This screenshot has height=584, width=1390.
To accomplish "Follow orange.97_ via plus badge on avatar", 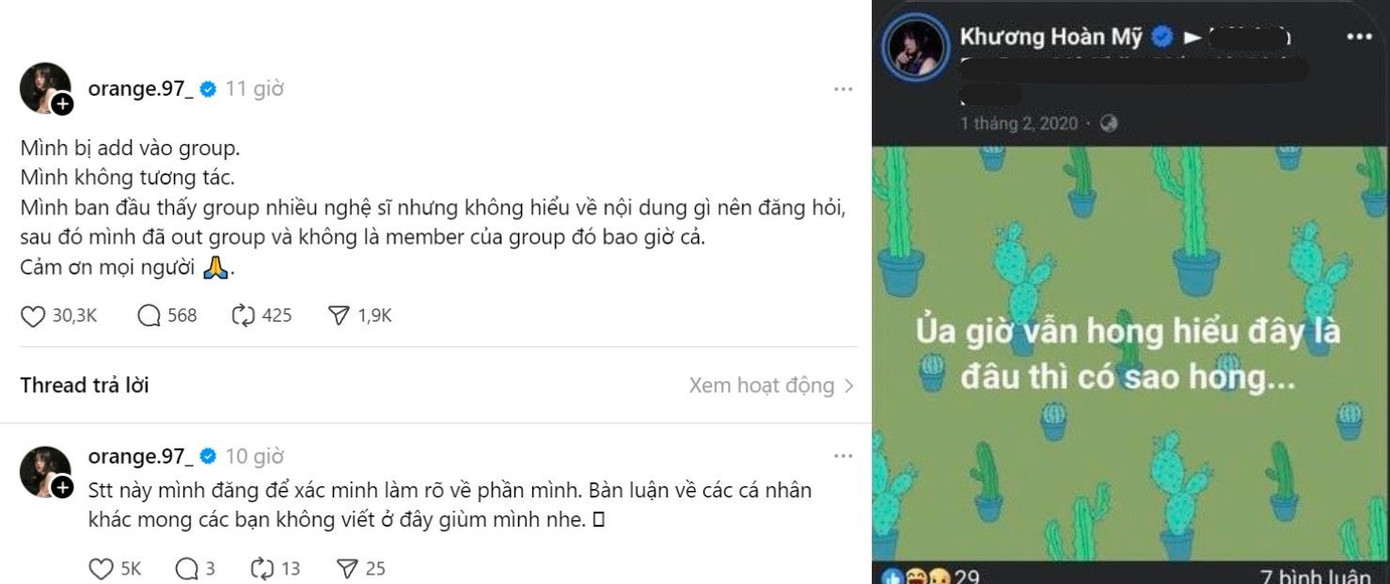I will click(x=62, y=104).
